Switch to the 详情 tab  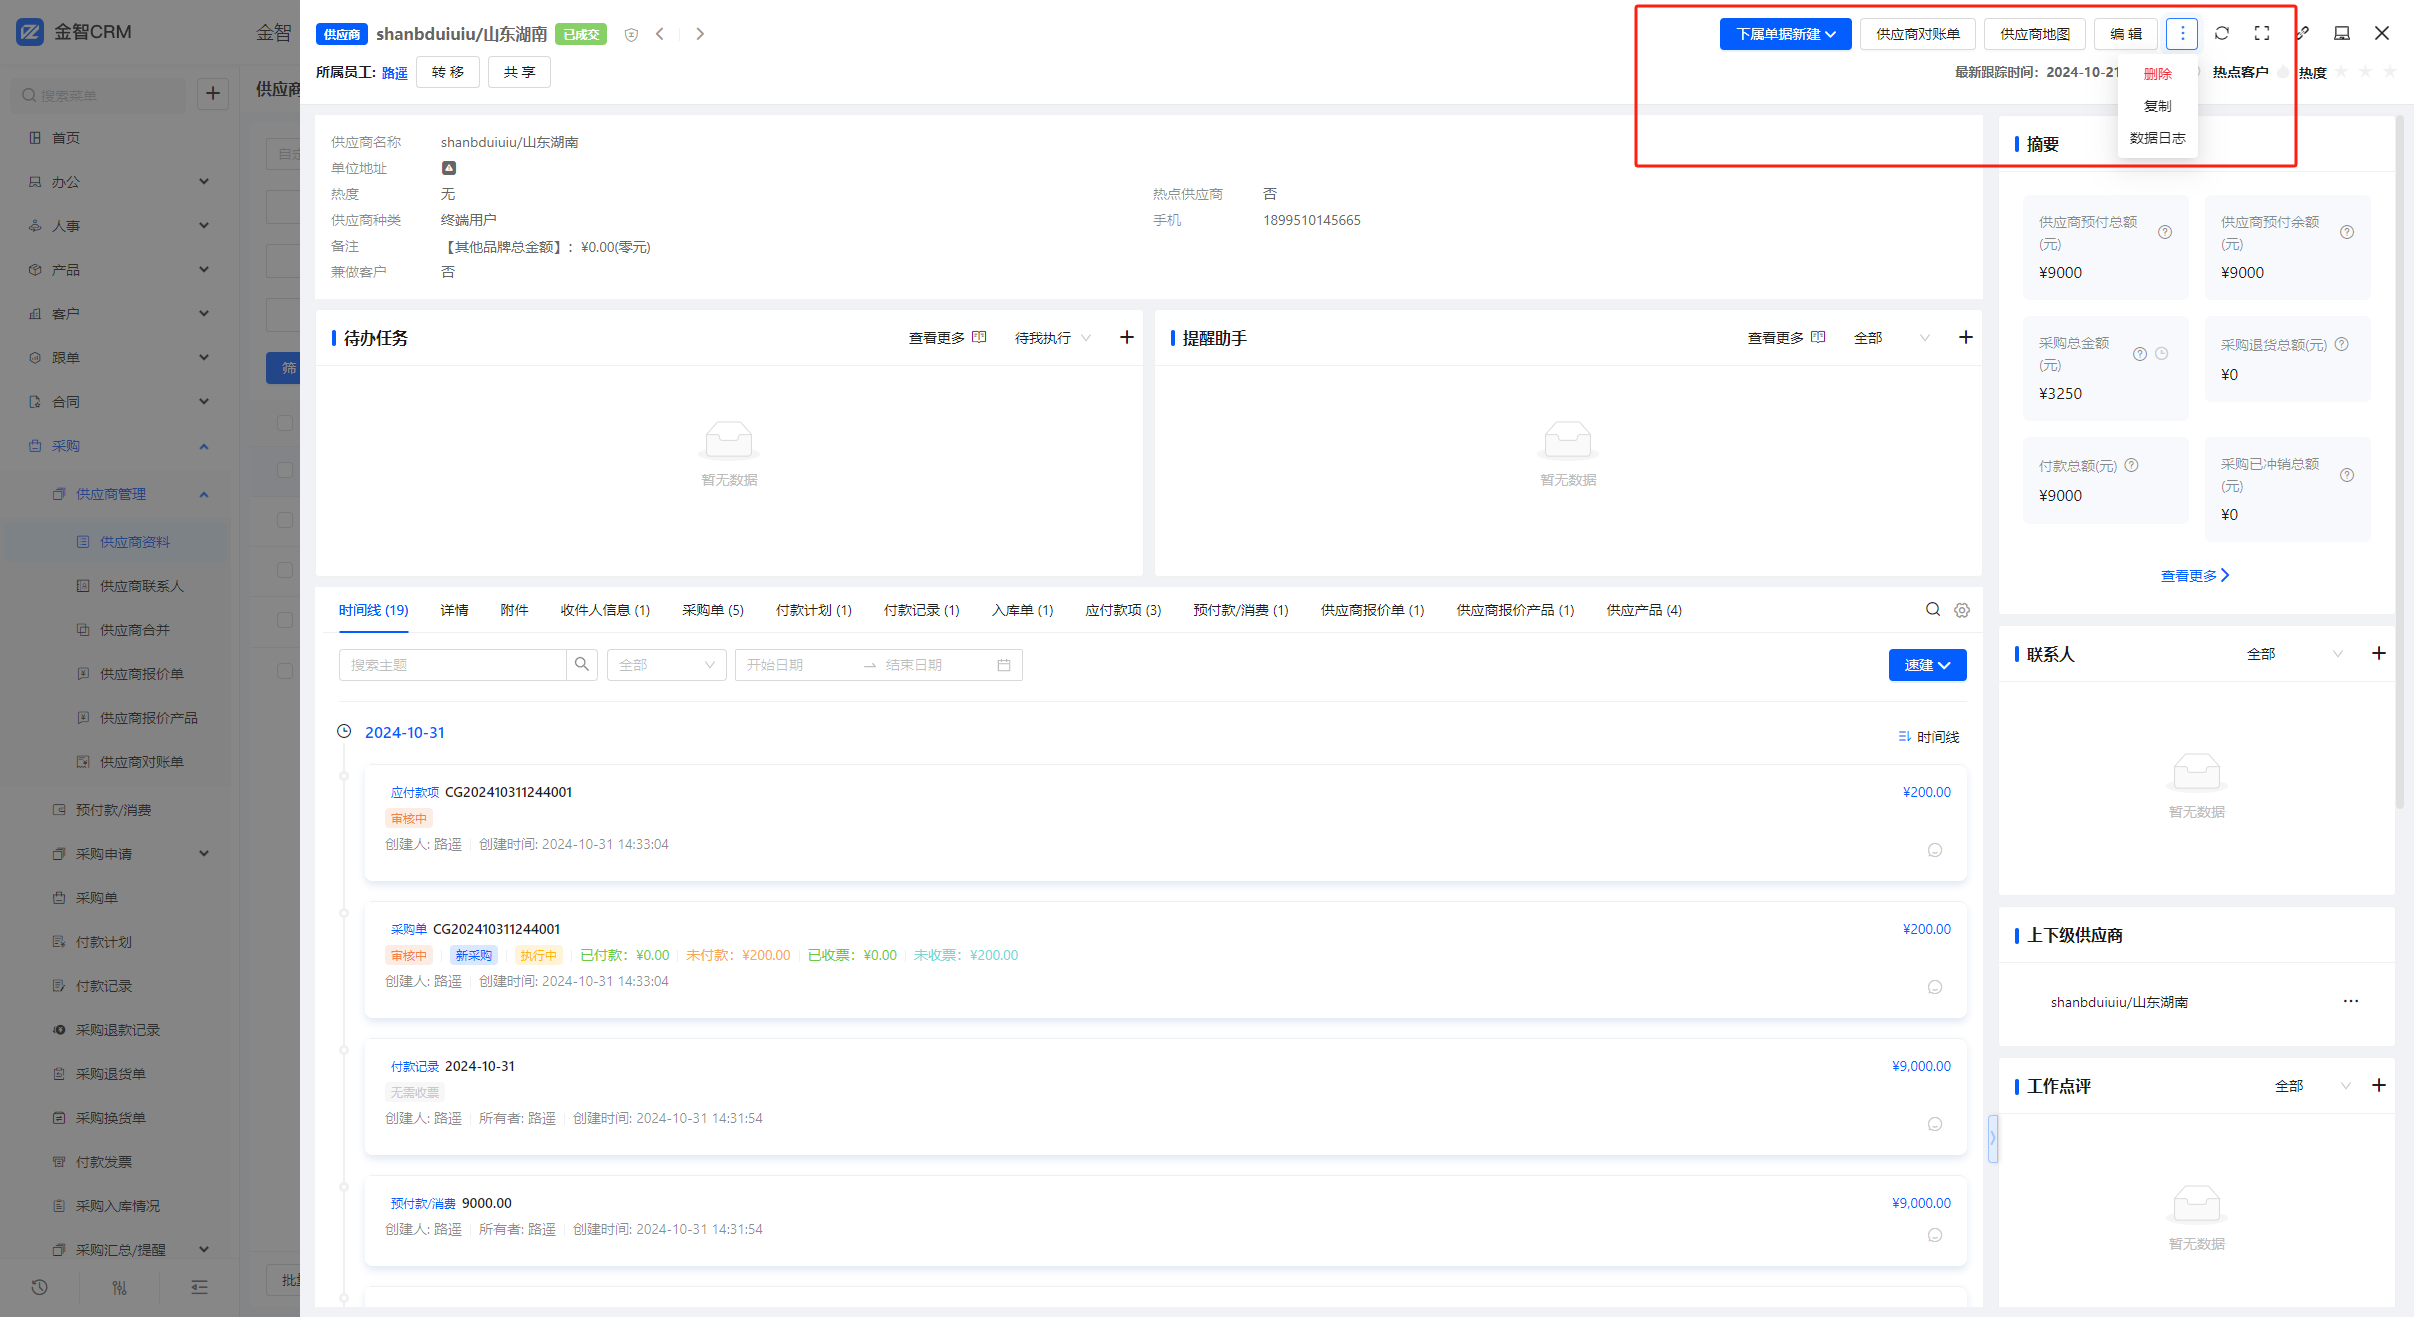click(454, 610)
